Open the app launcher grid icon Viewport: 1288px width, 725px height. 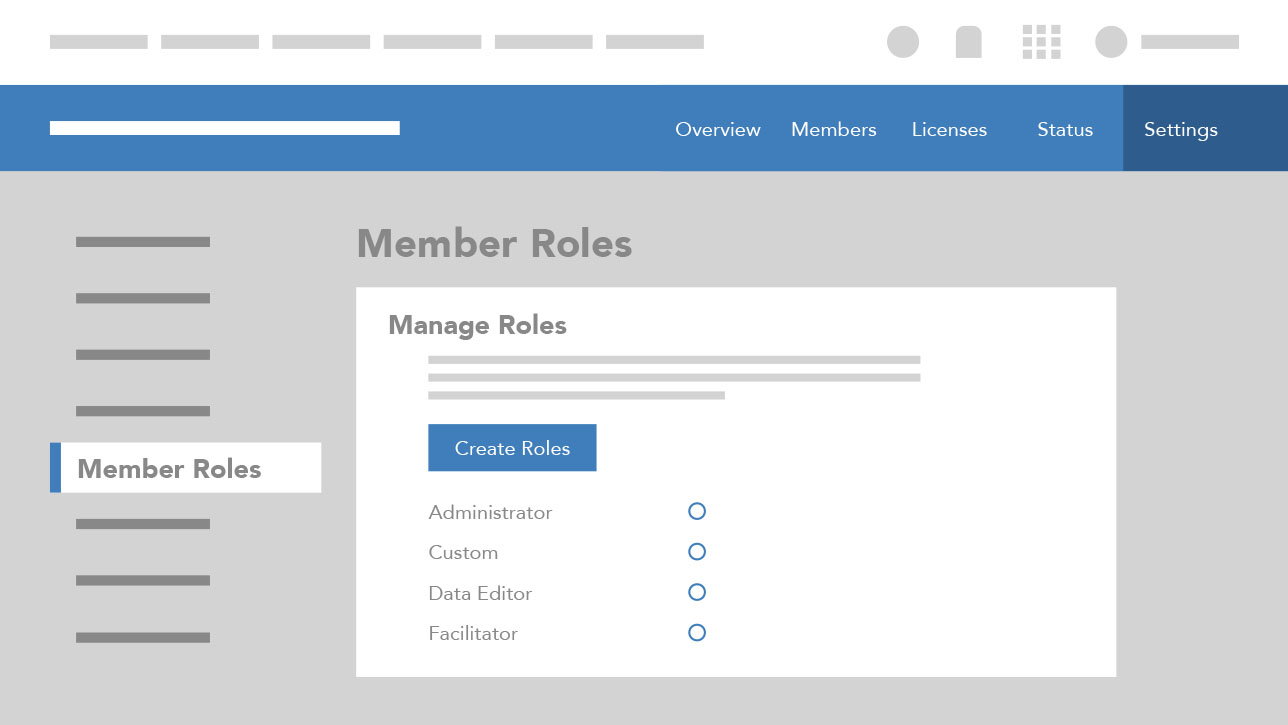point(1041,42)
